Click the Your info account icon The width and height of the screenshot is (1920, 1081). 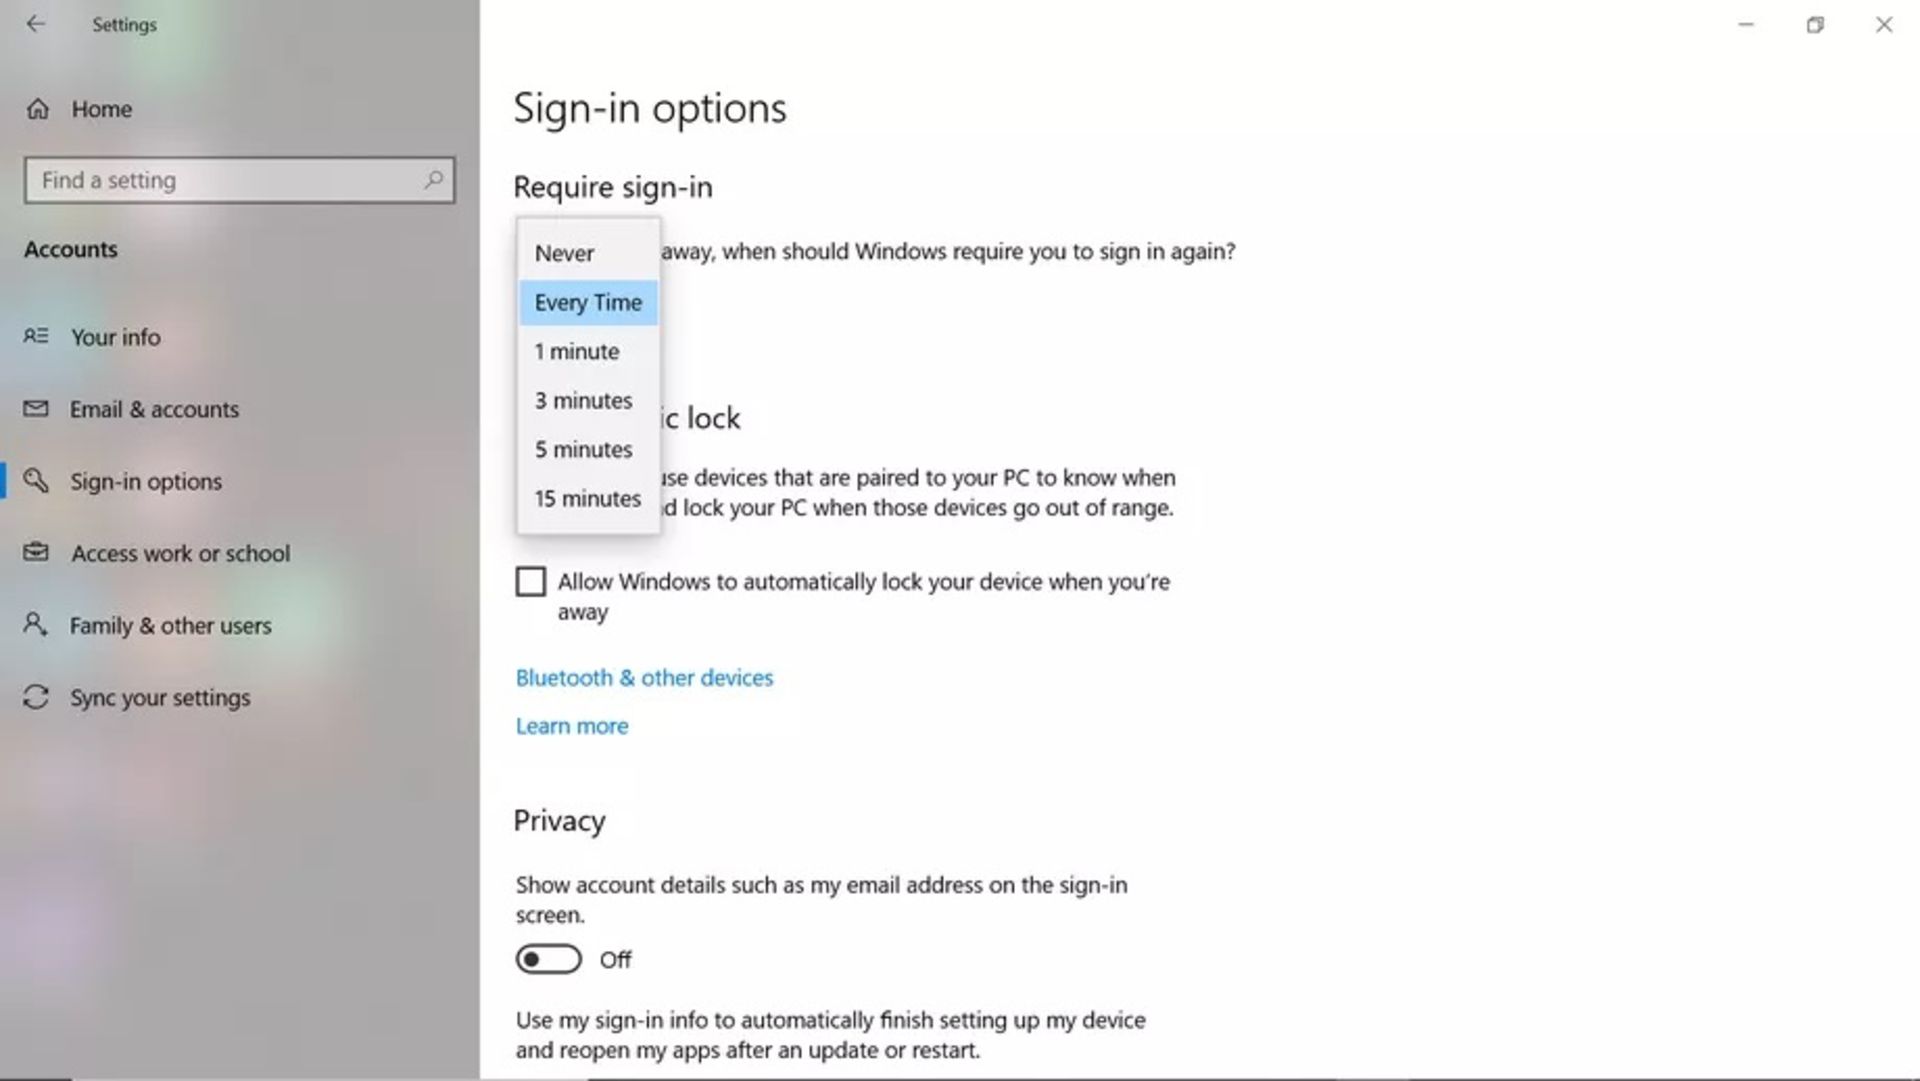[x=37, y=336]
